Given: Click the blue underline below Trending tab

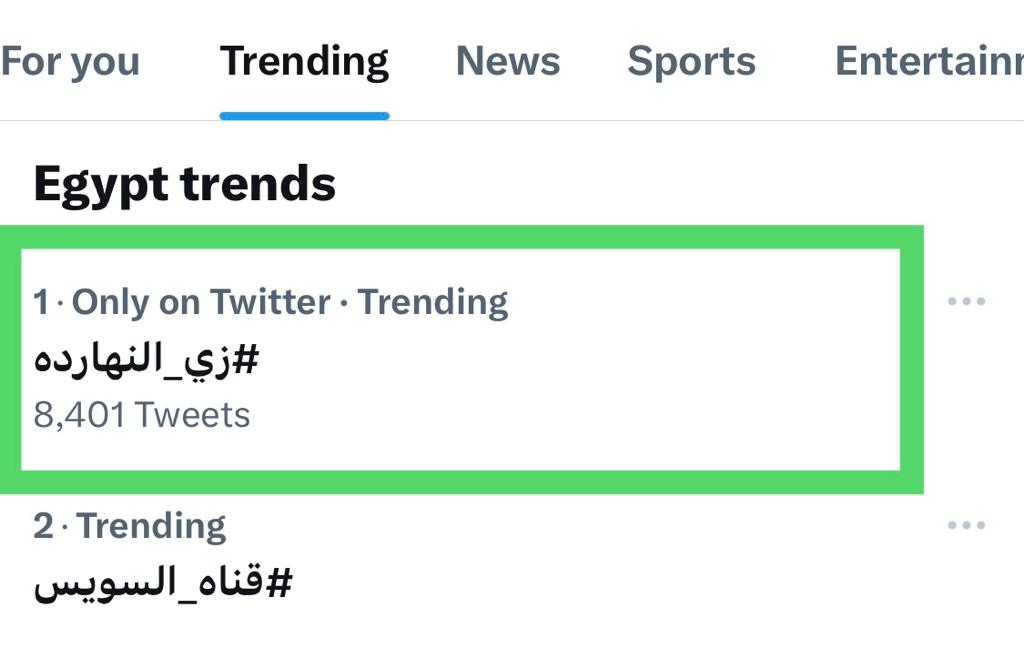Looking at the screenshot, I should point(304,116).
